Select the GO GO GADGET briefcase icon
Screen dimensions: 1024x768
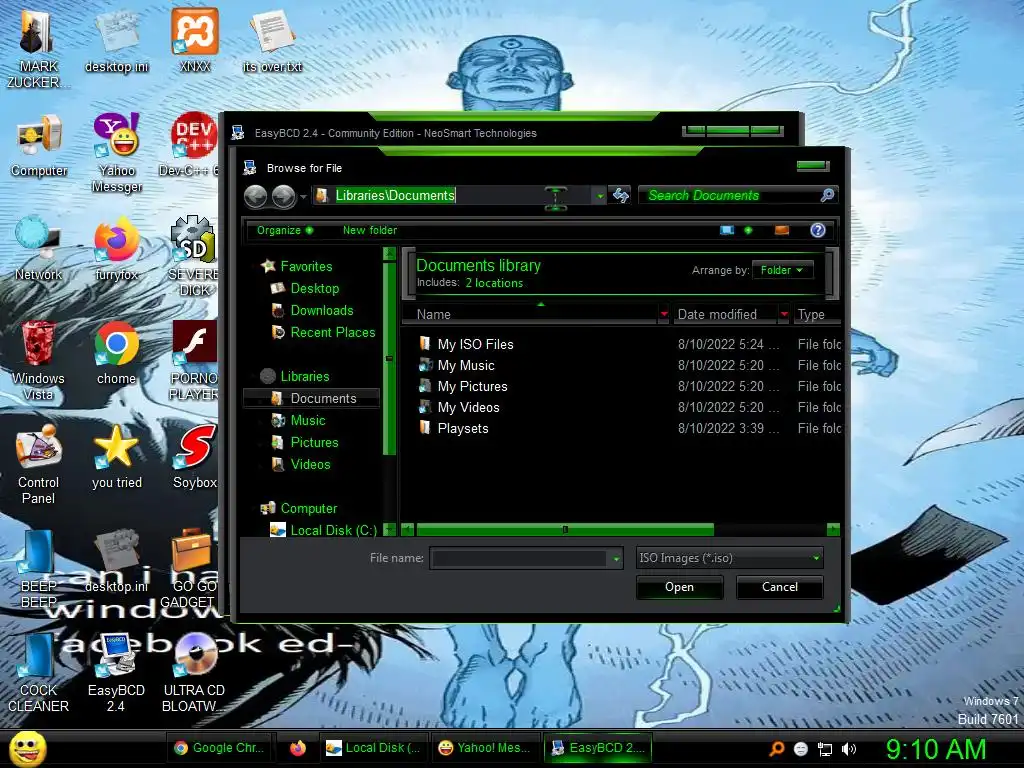click(189, 568)
